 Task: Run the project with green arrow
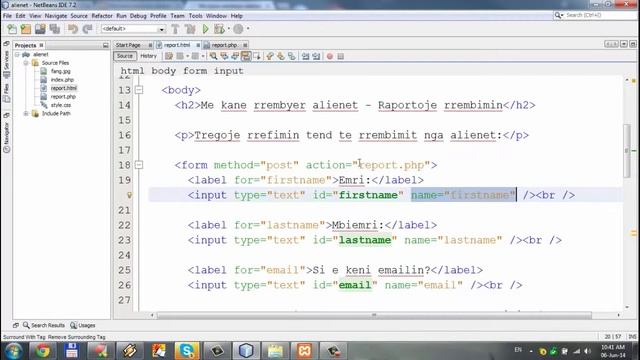[x=206, y=29]
